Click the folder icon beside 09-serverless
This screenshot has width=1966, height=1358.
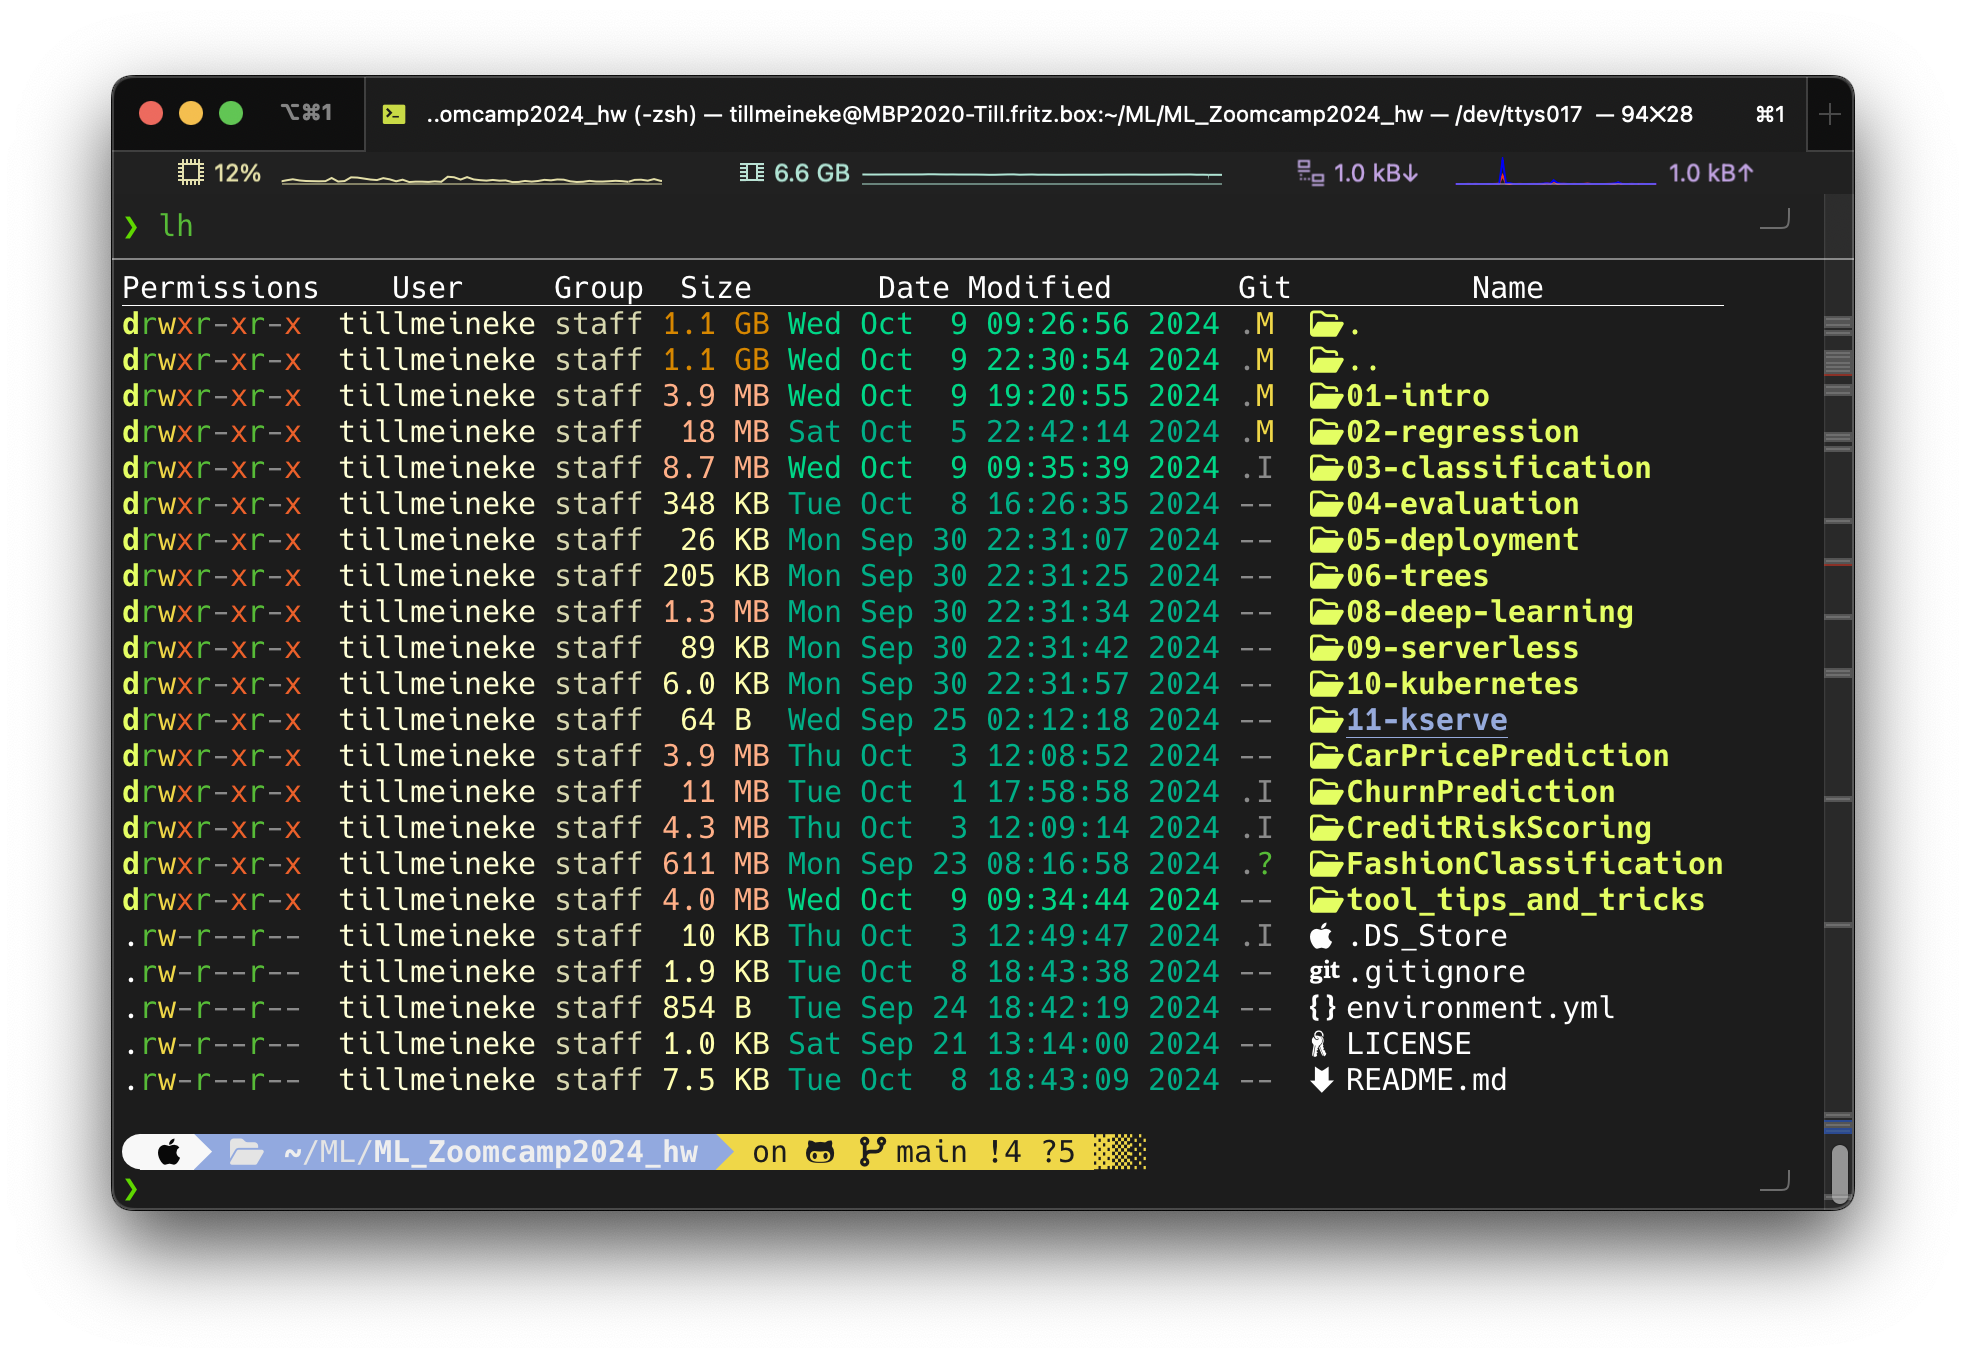tap(1326, 649)
